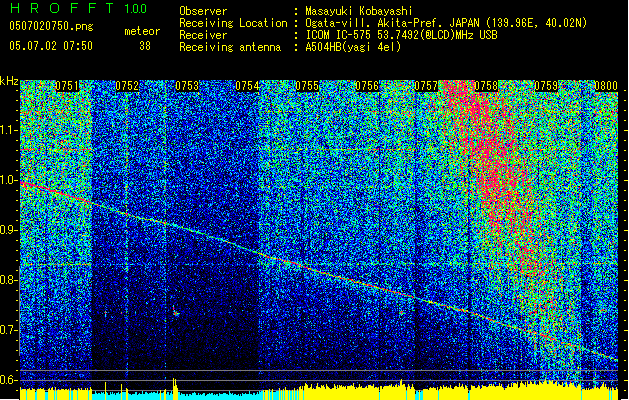The height and width of the screenshot is (400, 629).
Task: Click the 0751 time marker
Action: pyautogui.click(x=67, y=86)
